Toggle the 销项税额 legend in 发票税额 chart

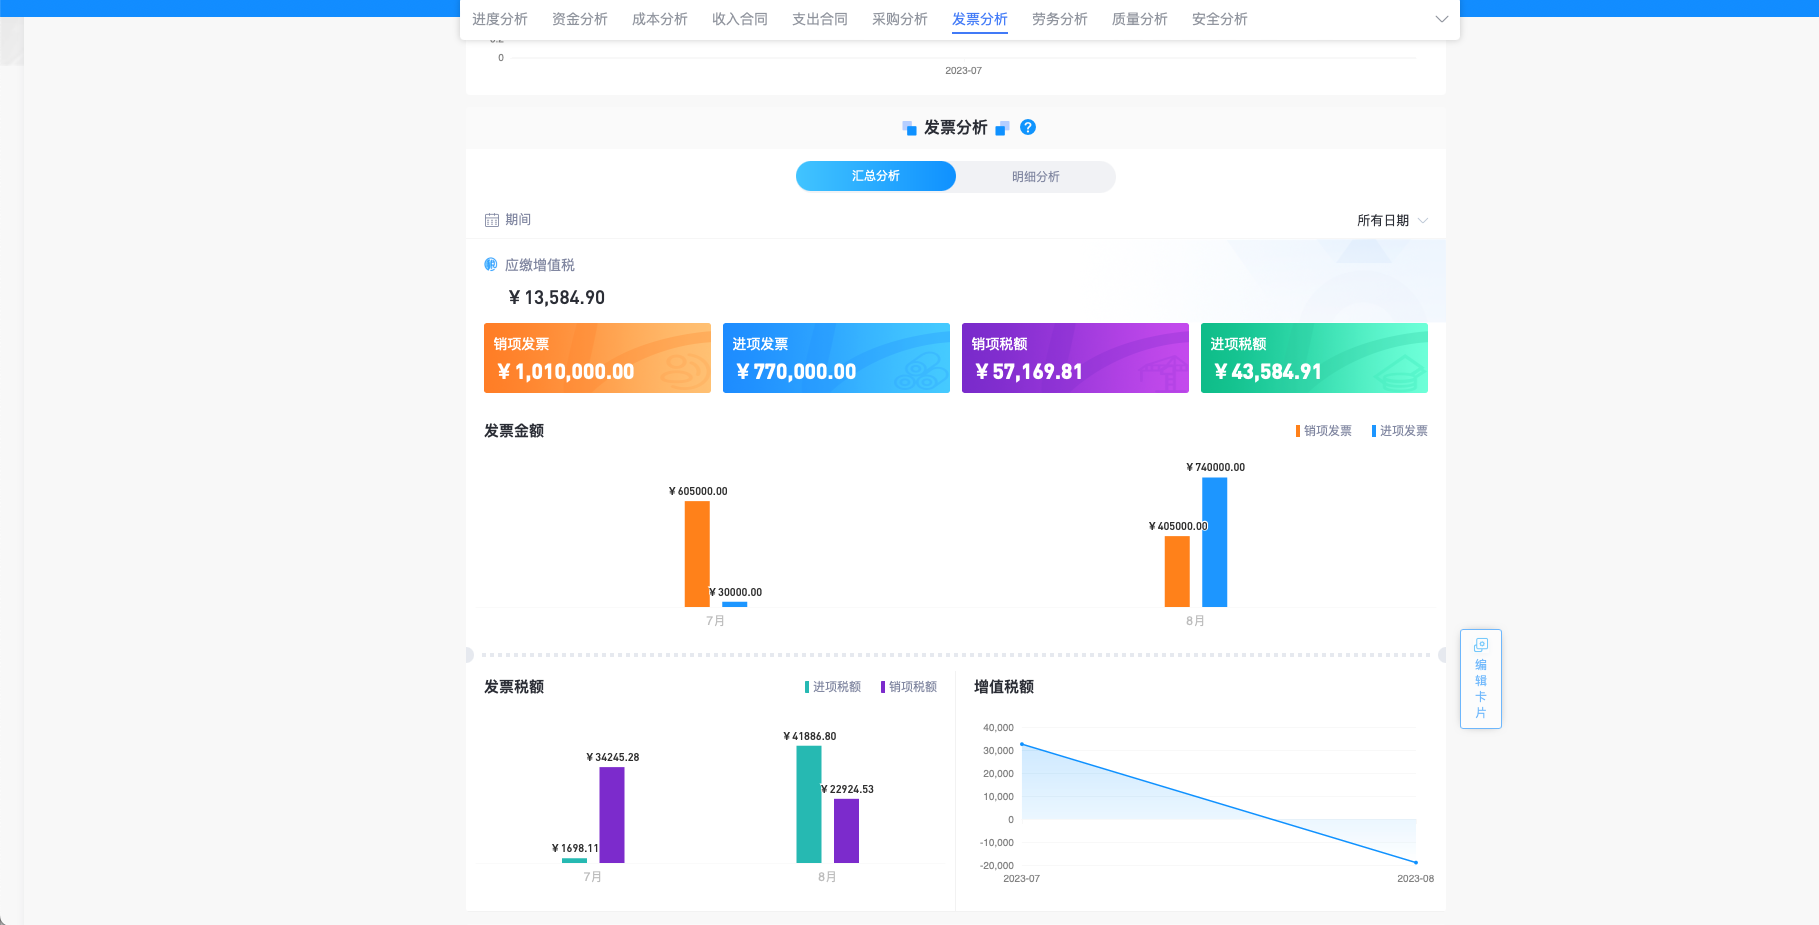(908, 686)
